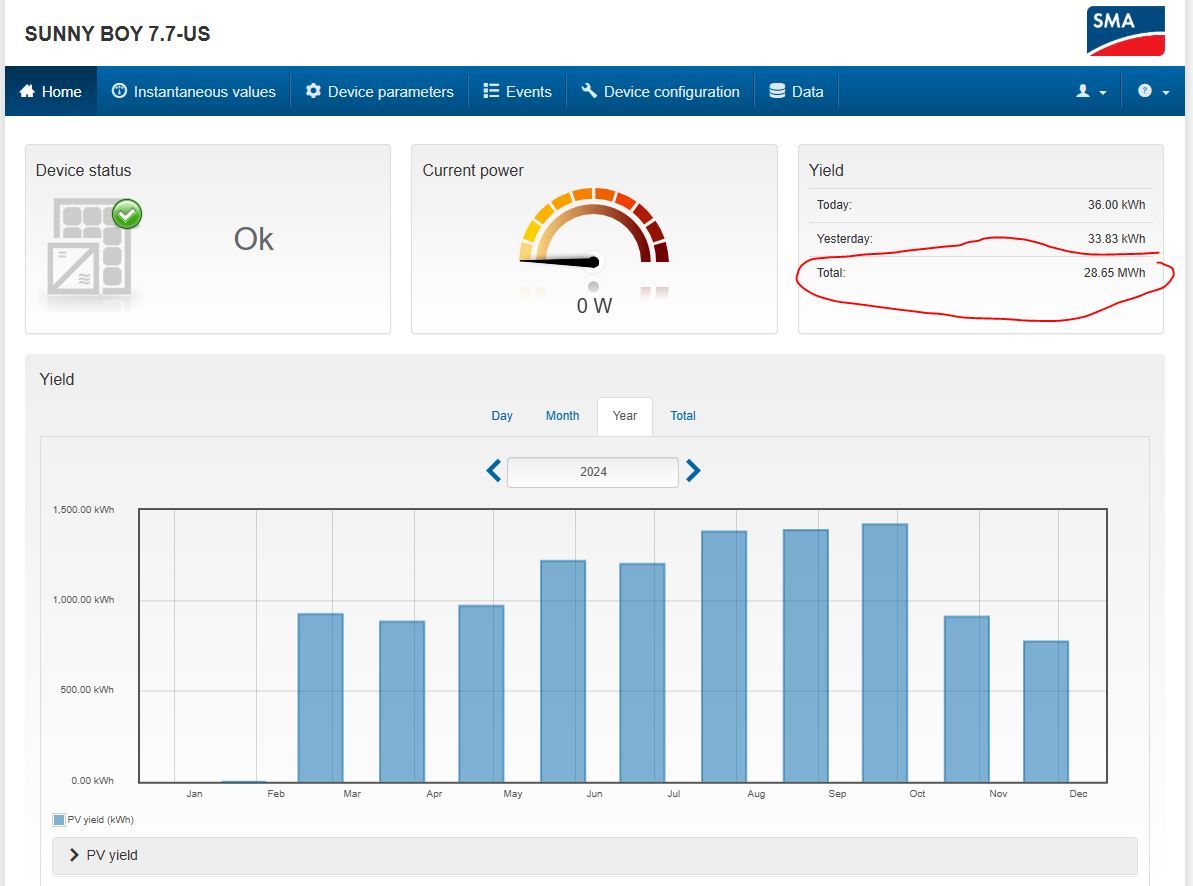The width and height of the screenshot is (1193, 886).
Task: Click the Today yield value 36.00 kWh
Action: (1116, 205)
